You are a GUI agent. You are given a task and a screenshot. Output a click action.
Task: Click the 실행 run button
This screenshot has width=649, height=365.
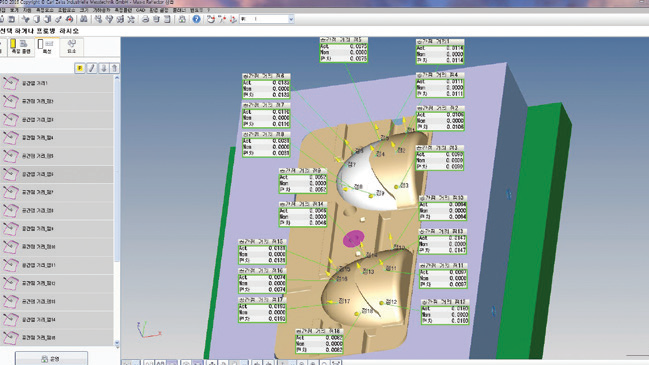click(x=51, y=358)
